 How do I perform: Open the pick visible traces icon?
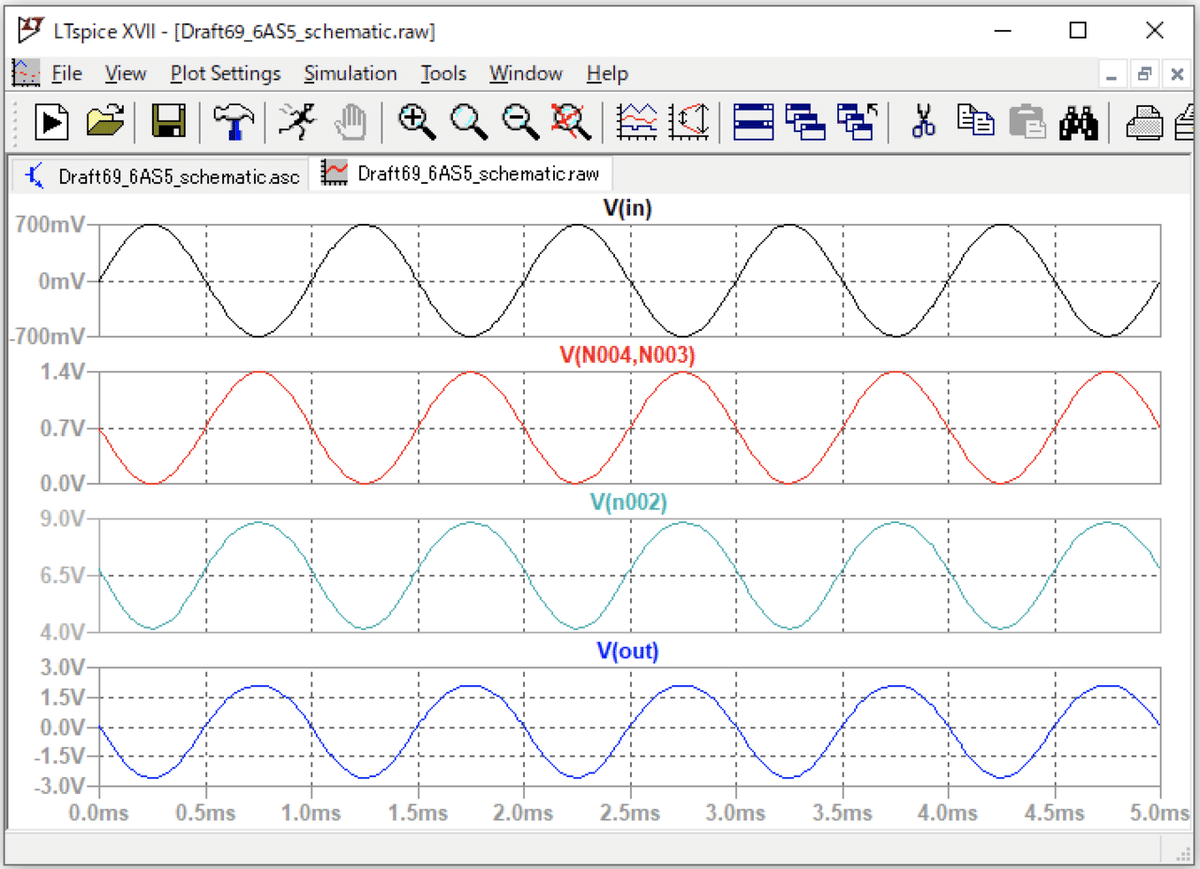638,122
